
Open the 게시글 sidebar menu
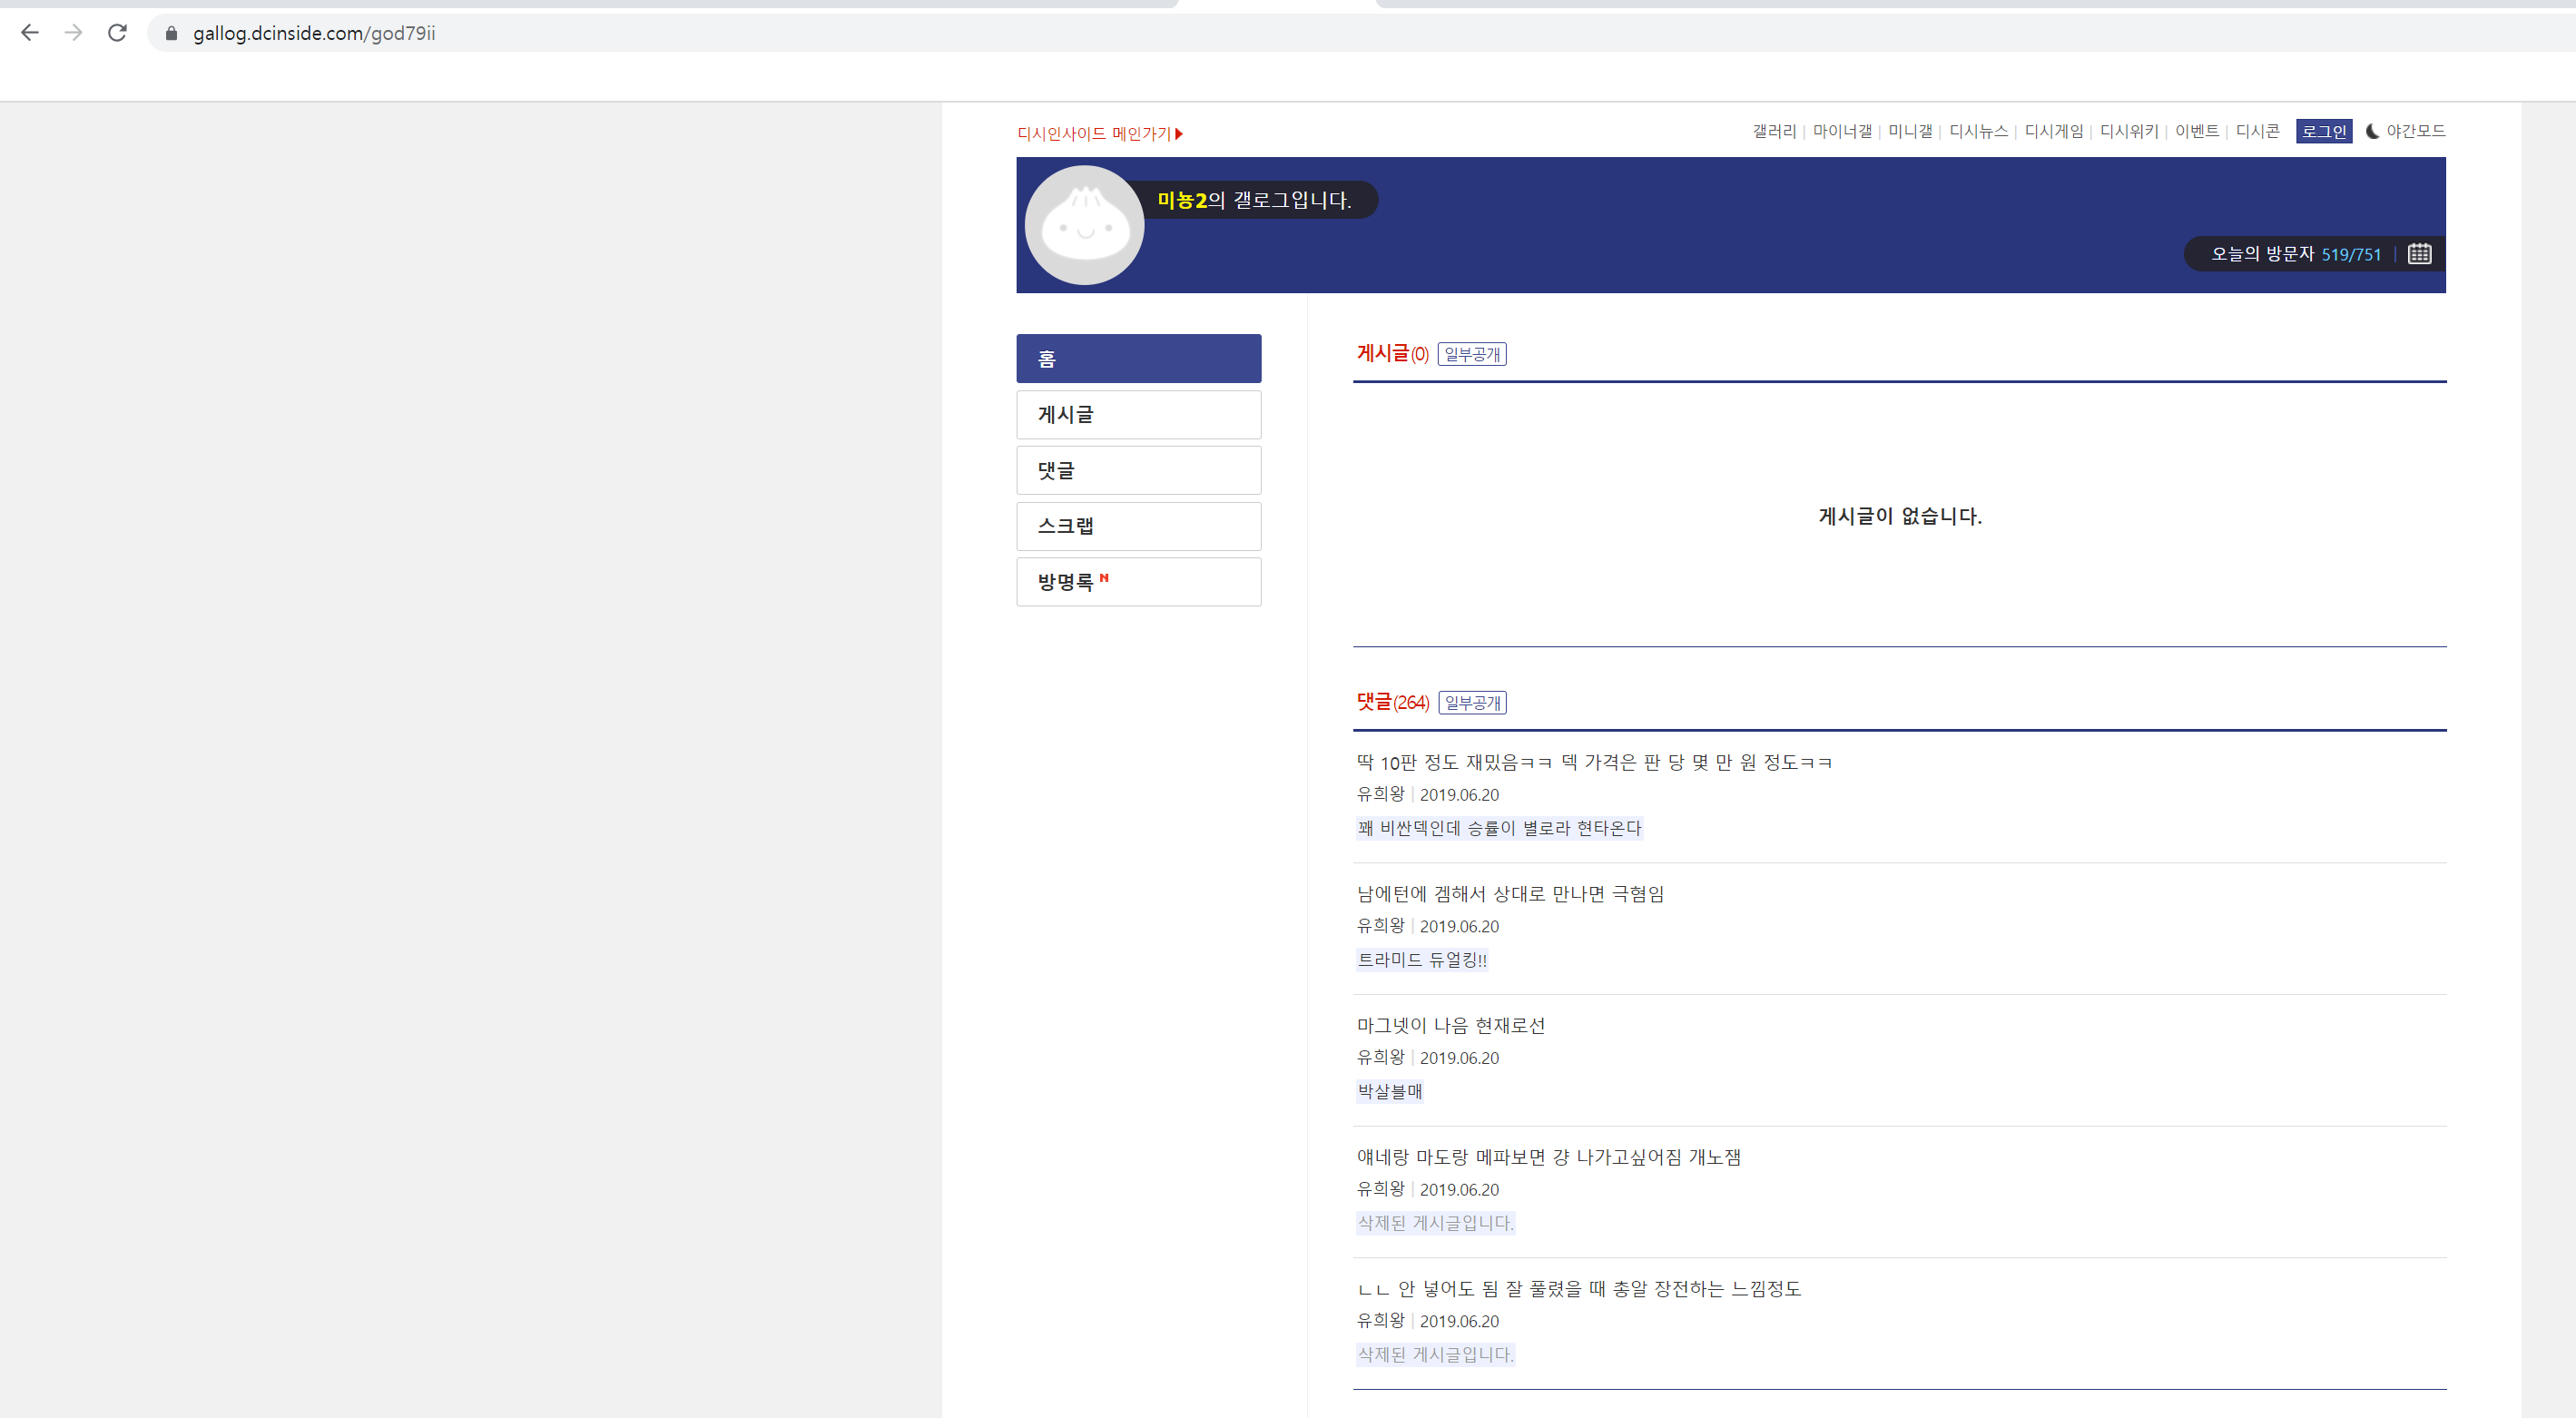[x=1138, y=414]
